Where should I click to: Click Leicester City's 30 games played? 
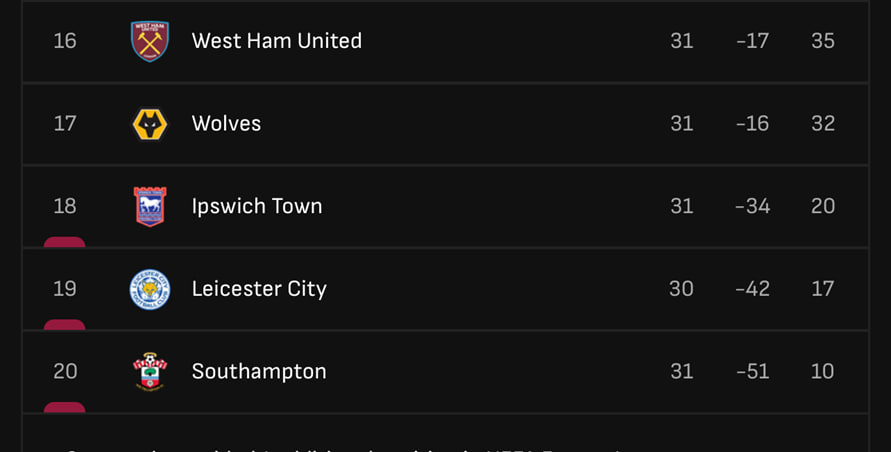681,289
